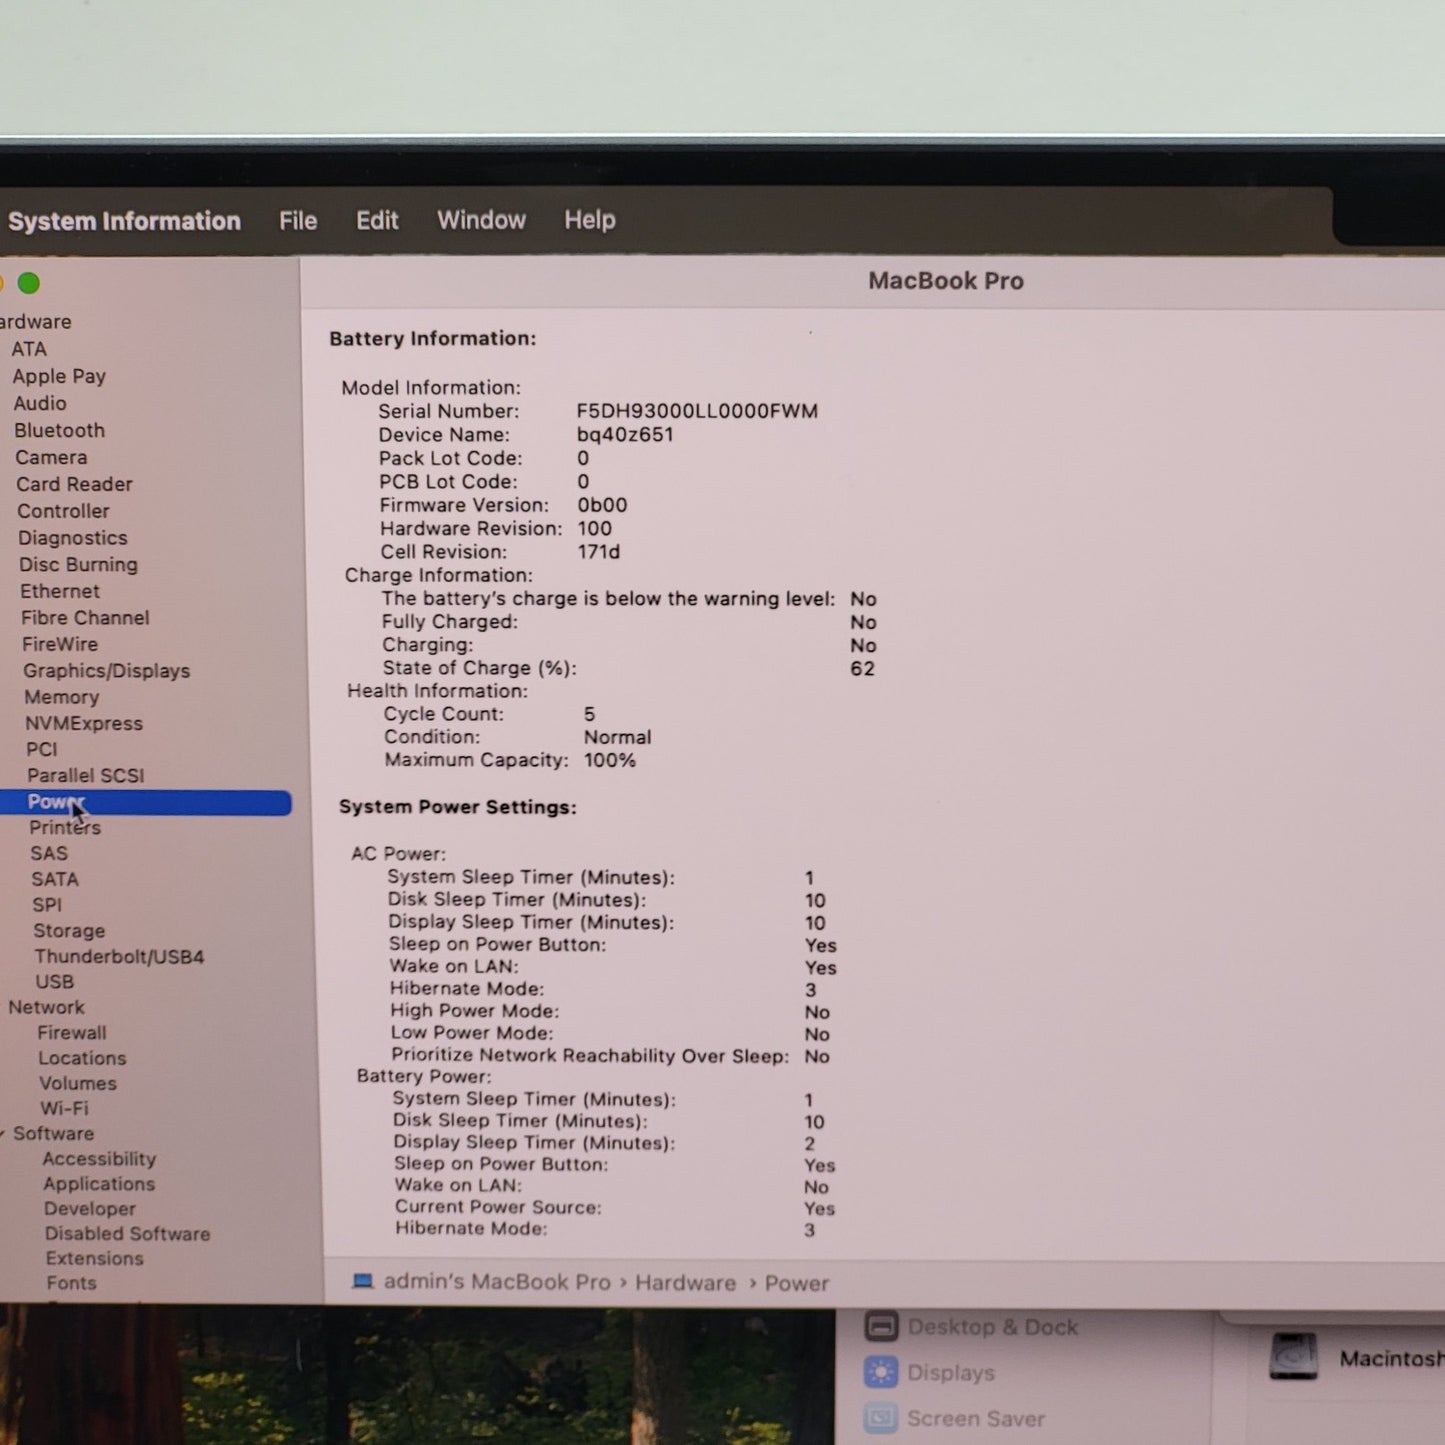The width and height of the screenshot is (1445, 1445).
Task: Select FireWire in the sidebar
Action: [60, 644]
